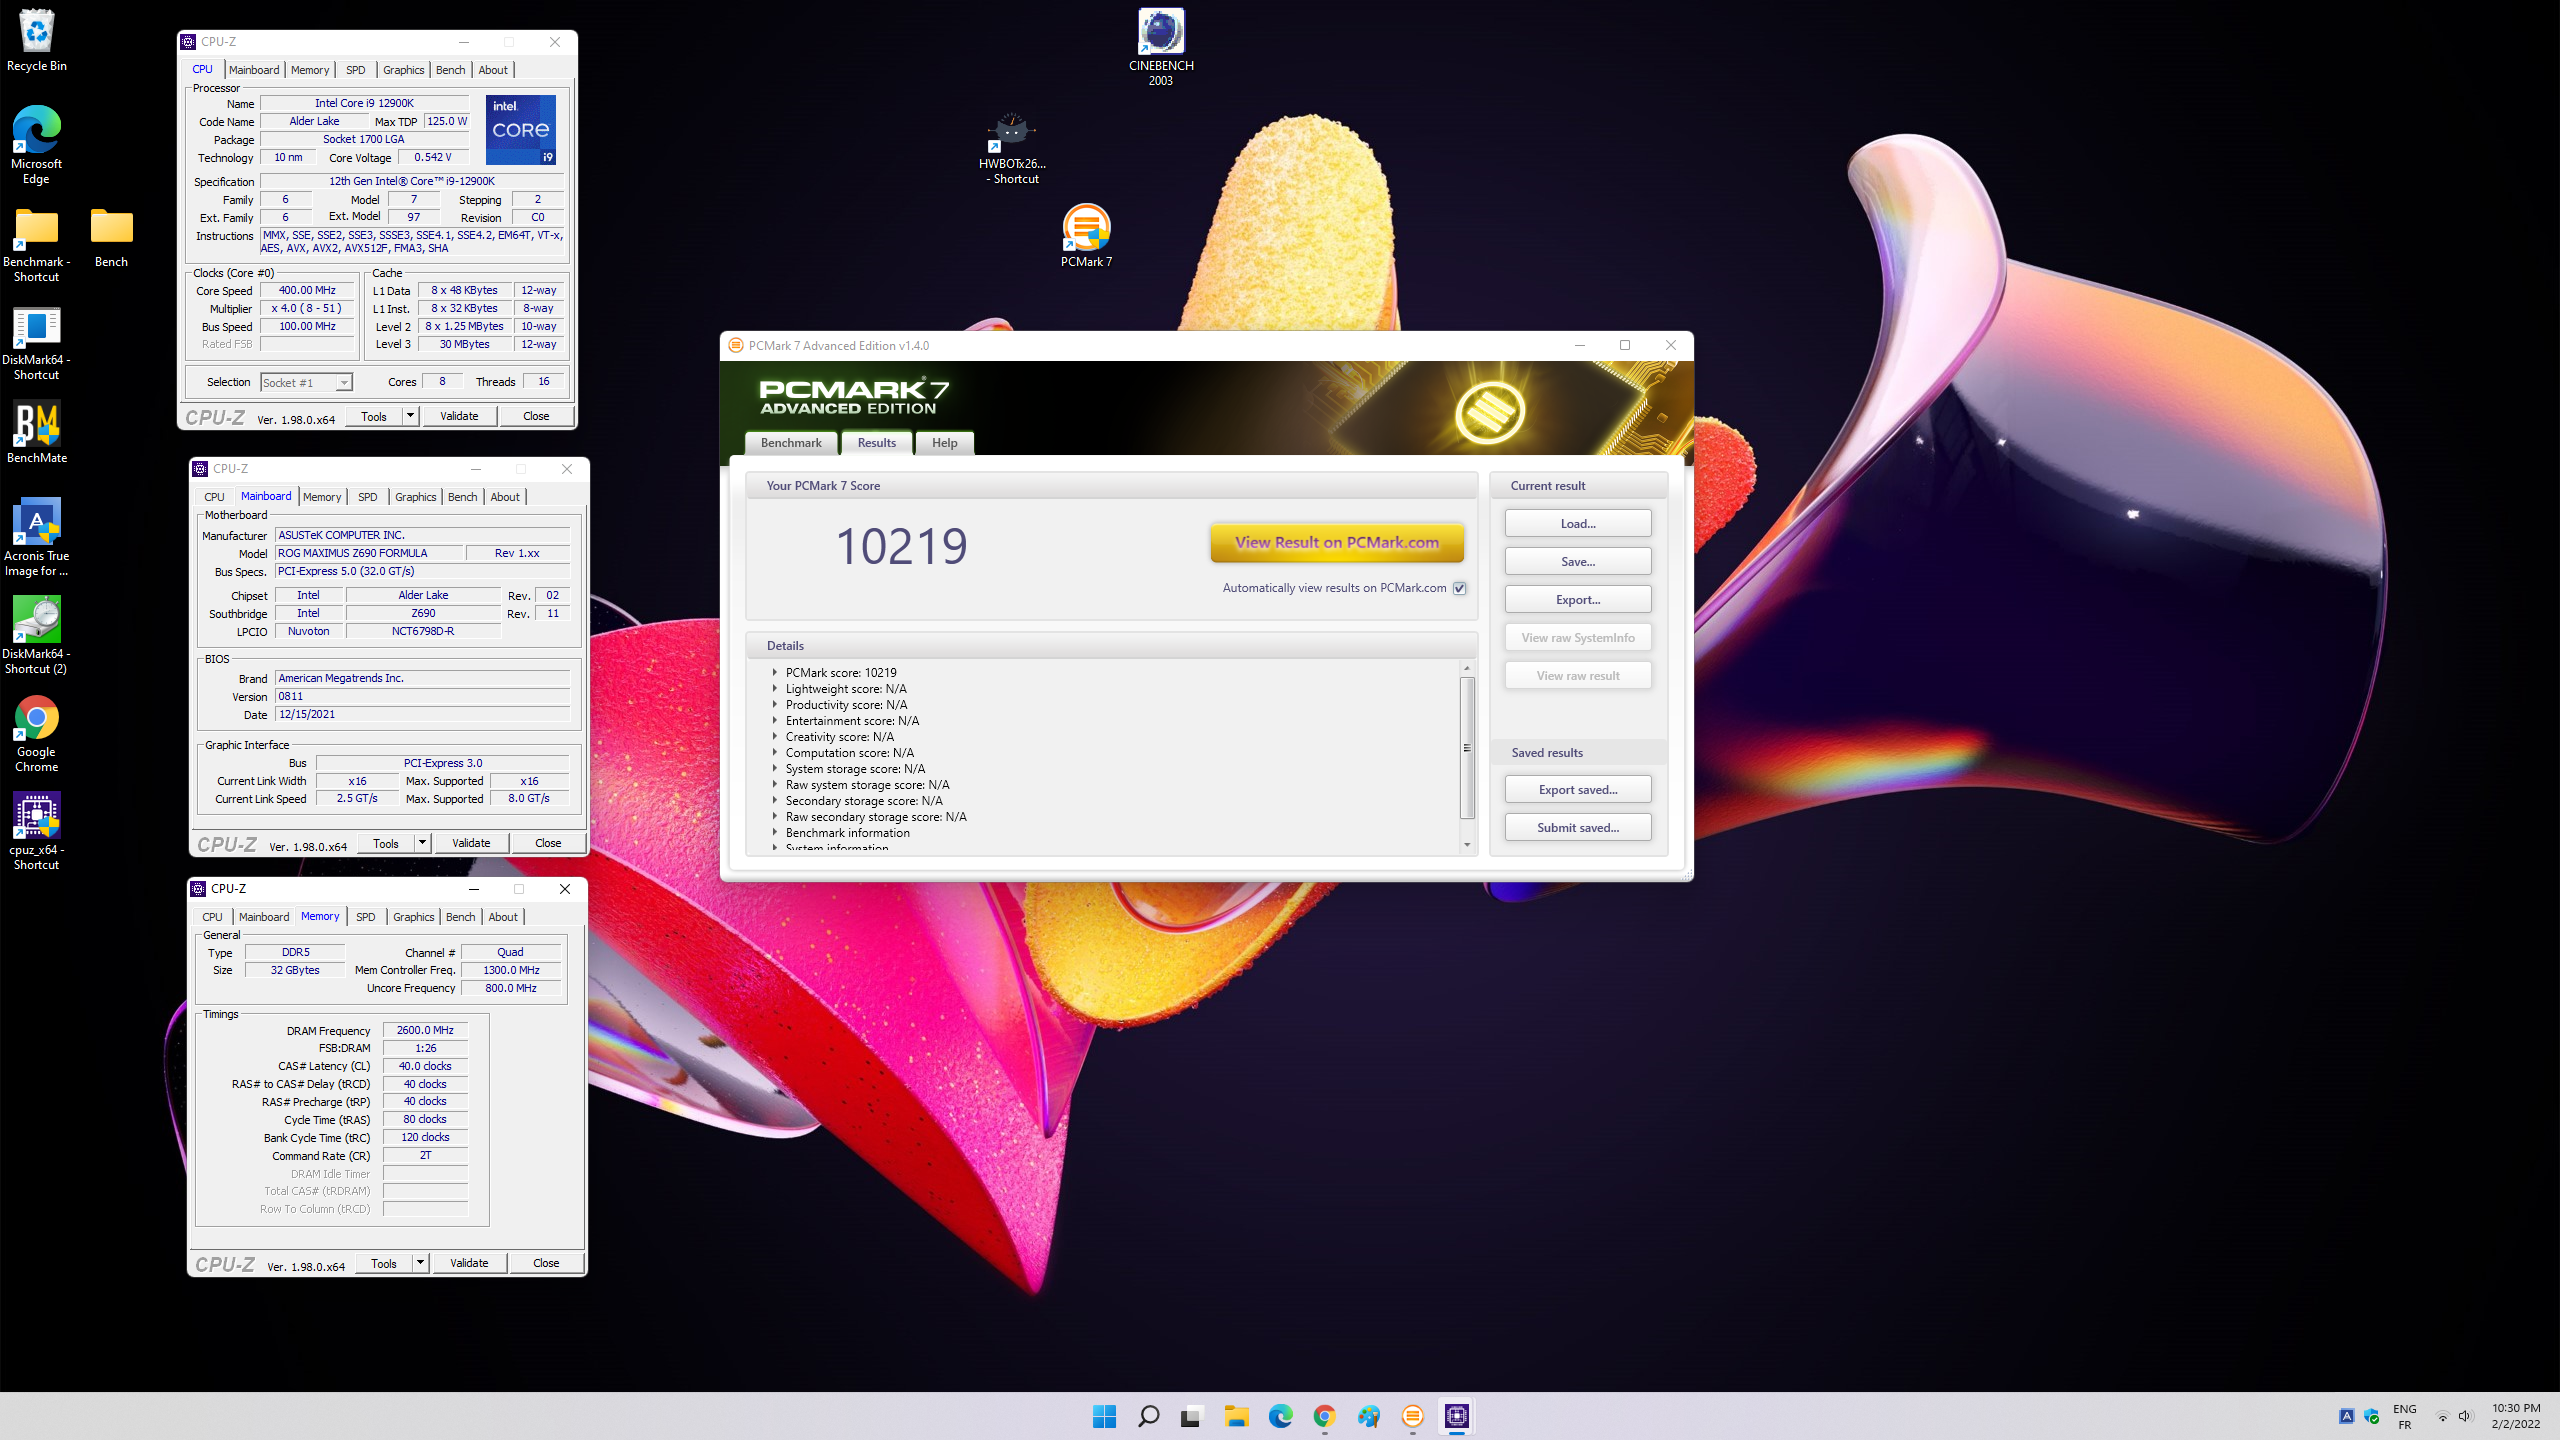
Task: Expand Productivity score detail row
Action: pyautogui.click(x=775, y=704)
